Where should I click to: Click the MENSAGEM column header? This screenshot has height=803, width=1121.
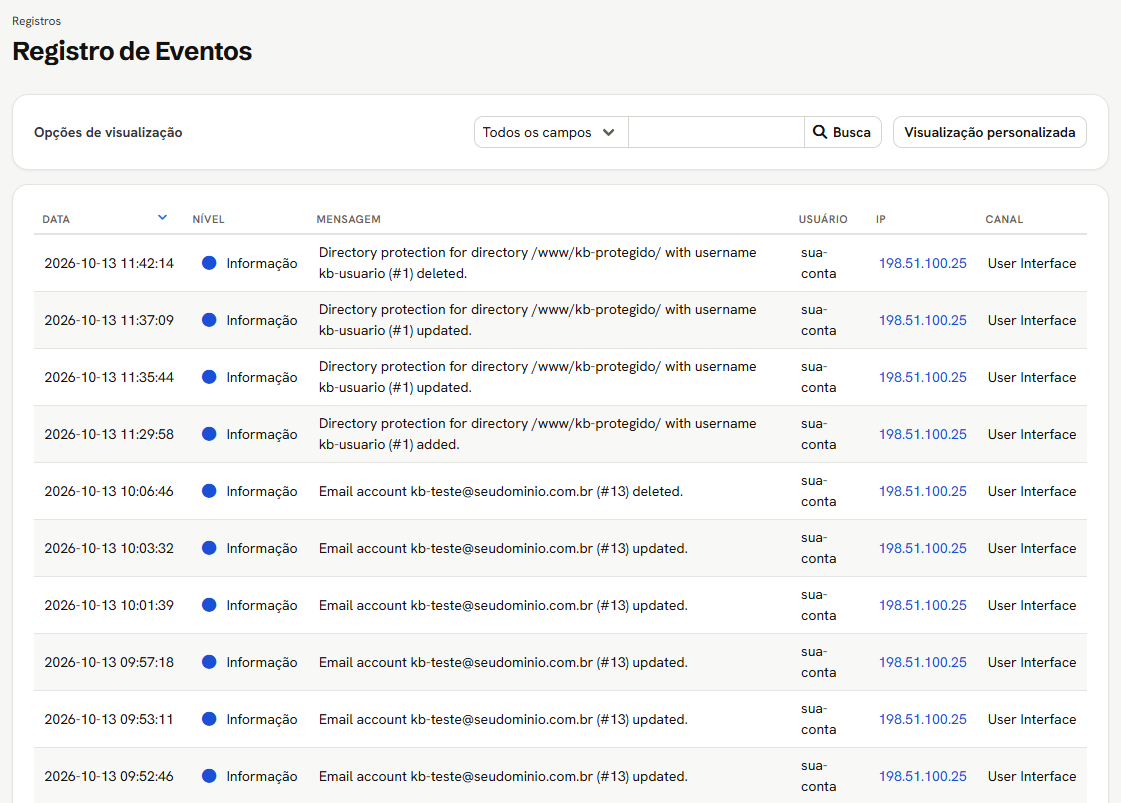pyautogui.click(x=348, y=220)
